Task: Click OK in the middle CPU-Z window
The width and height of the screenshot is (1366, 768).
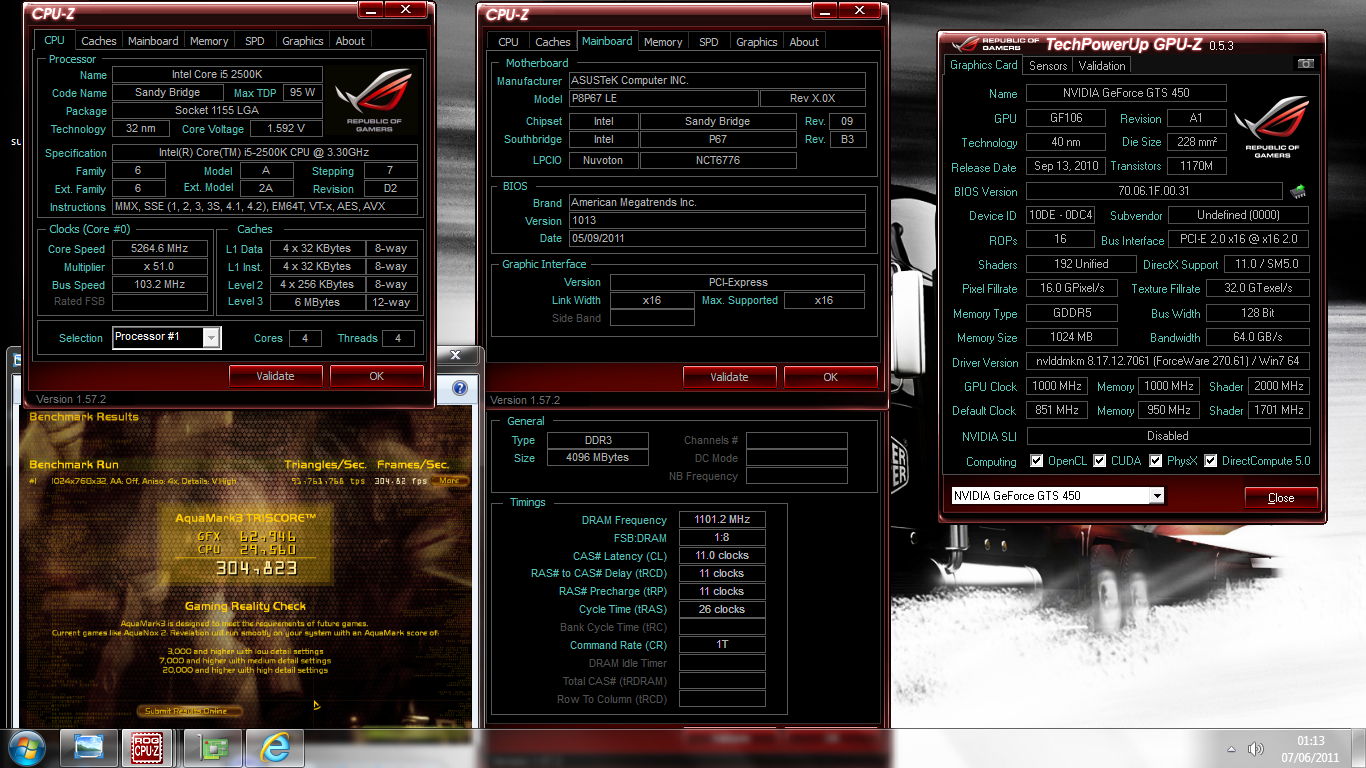Action: [831, 377]
